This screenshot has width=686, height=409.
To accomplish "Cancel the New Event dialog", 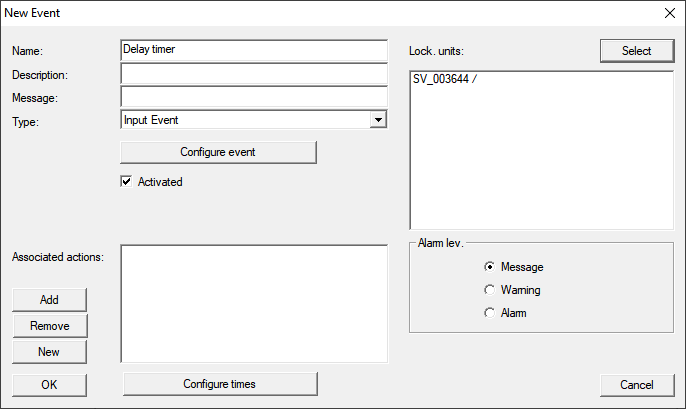I will [x=636, y=384].
